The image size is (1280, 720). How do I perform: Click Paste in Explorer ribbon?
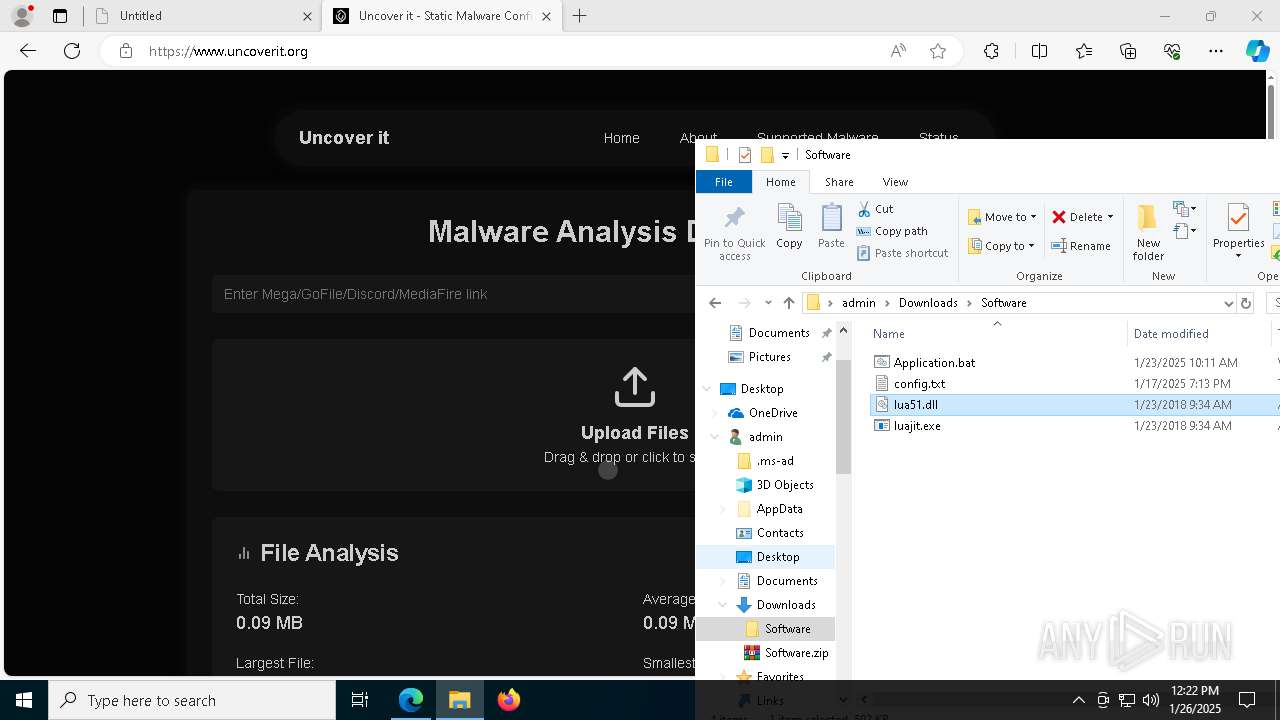pos(831,226)
